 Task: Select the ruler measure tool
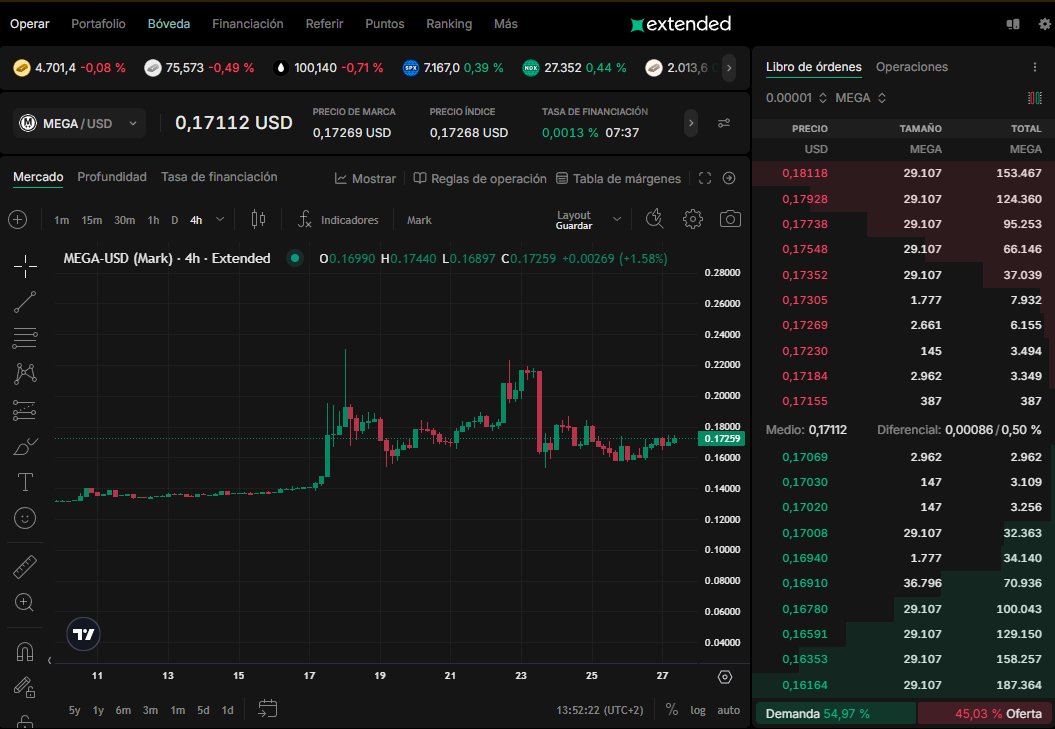[25, 567]
